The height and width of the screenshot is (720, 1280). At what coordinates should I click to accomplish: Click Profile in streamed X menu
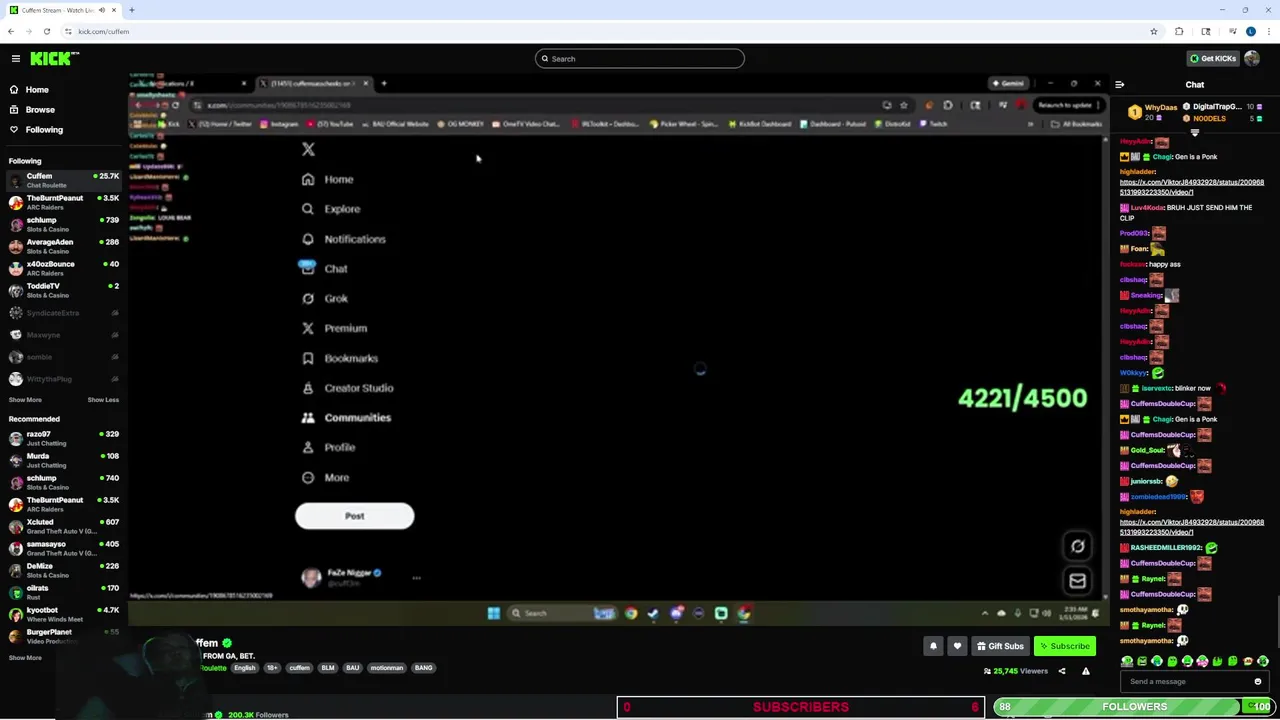pyautogui.click(x=328, y=447)
